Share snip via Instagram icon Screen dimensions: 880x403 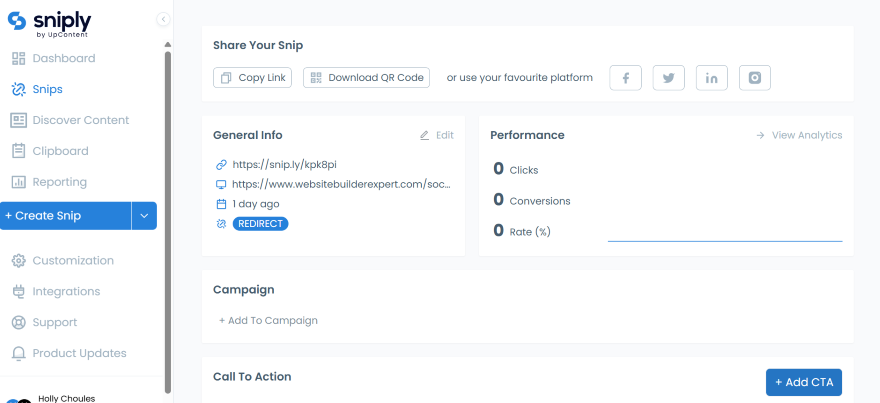click(755, 78)
